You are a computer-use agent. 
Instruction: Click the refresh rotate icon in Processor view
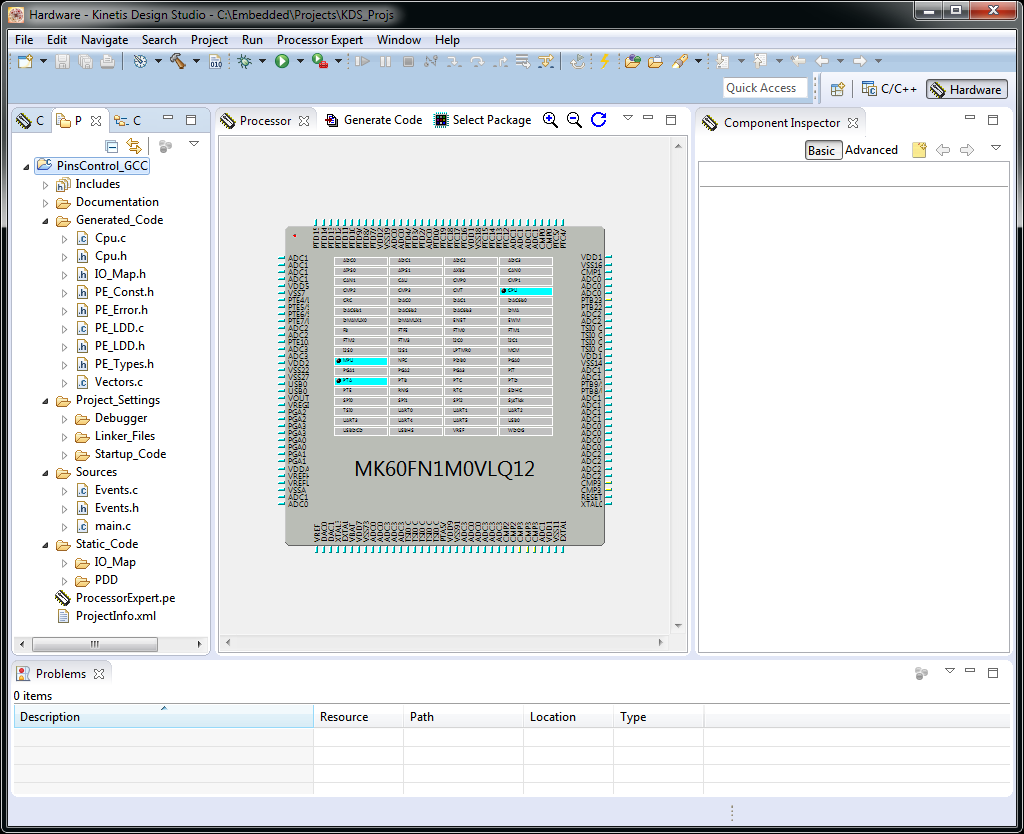click(598, 120)
